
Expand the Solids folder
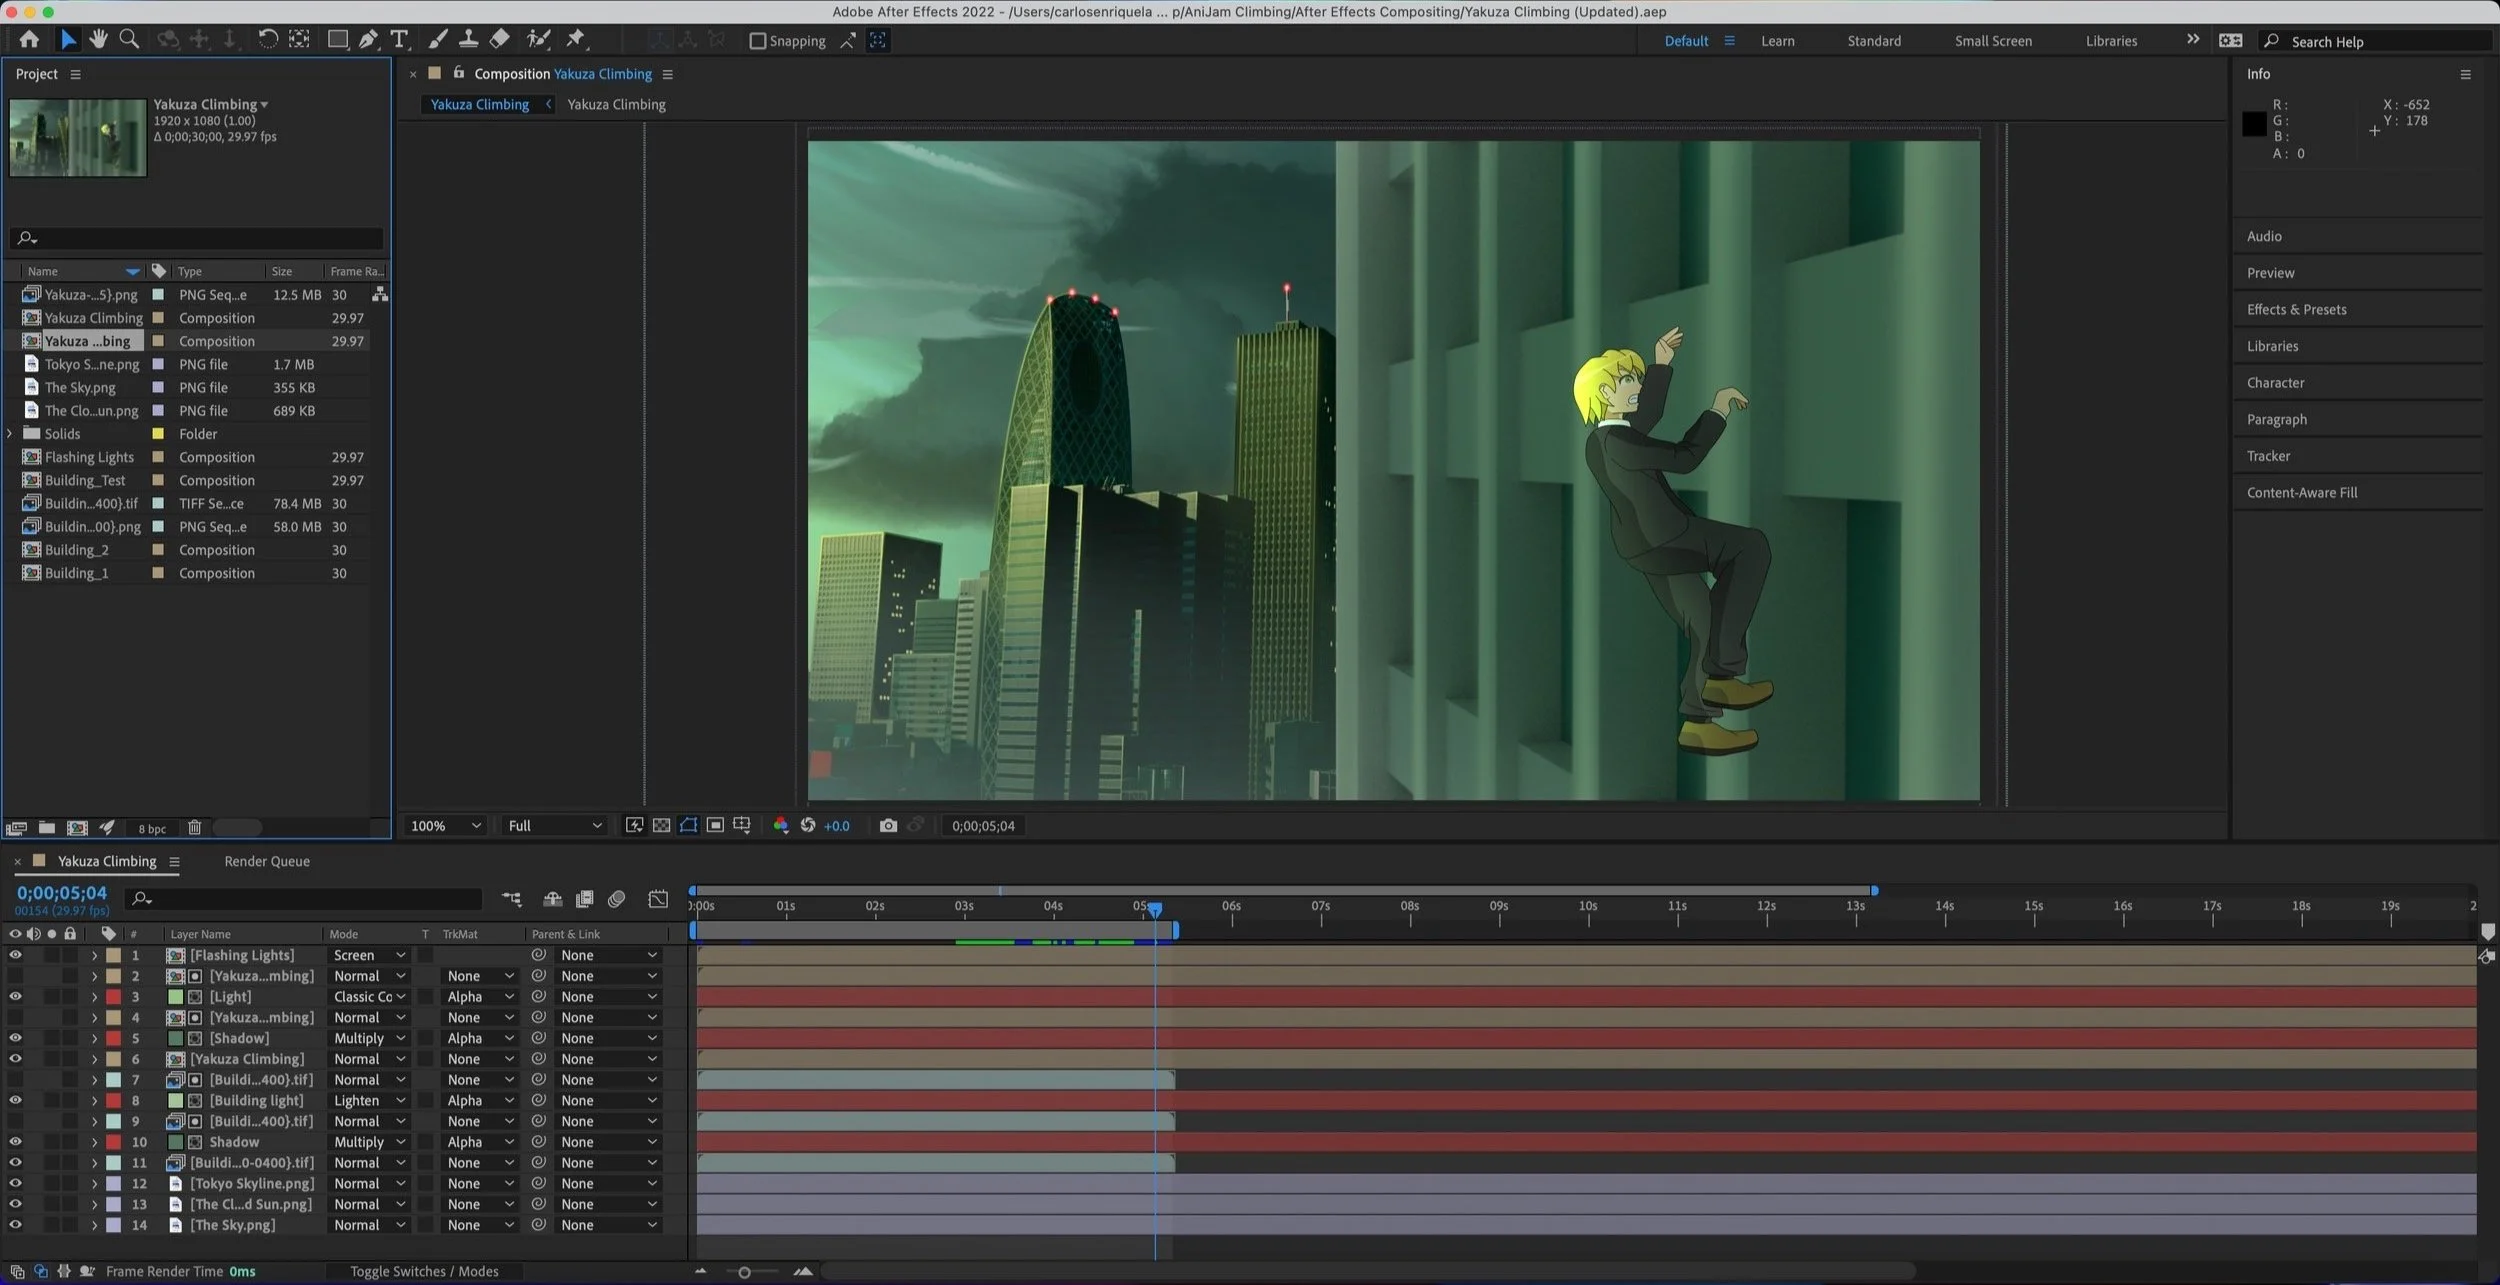click(10, 434)
